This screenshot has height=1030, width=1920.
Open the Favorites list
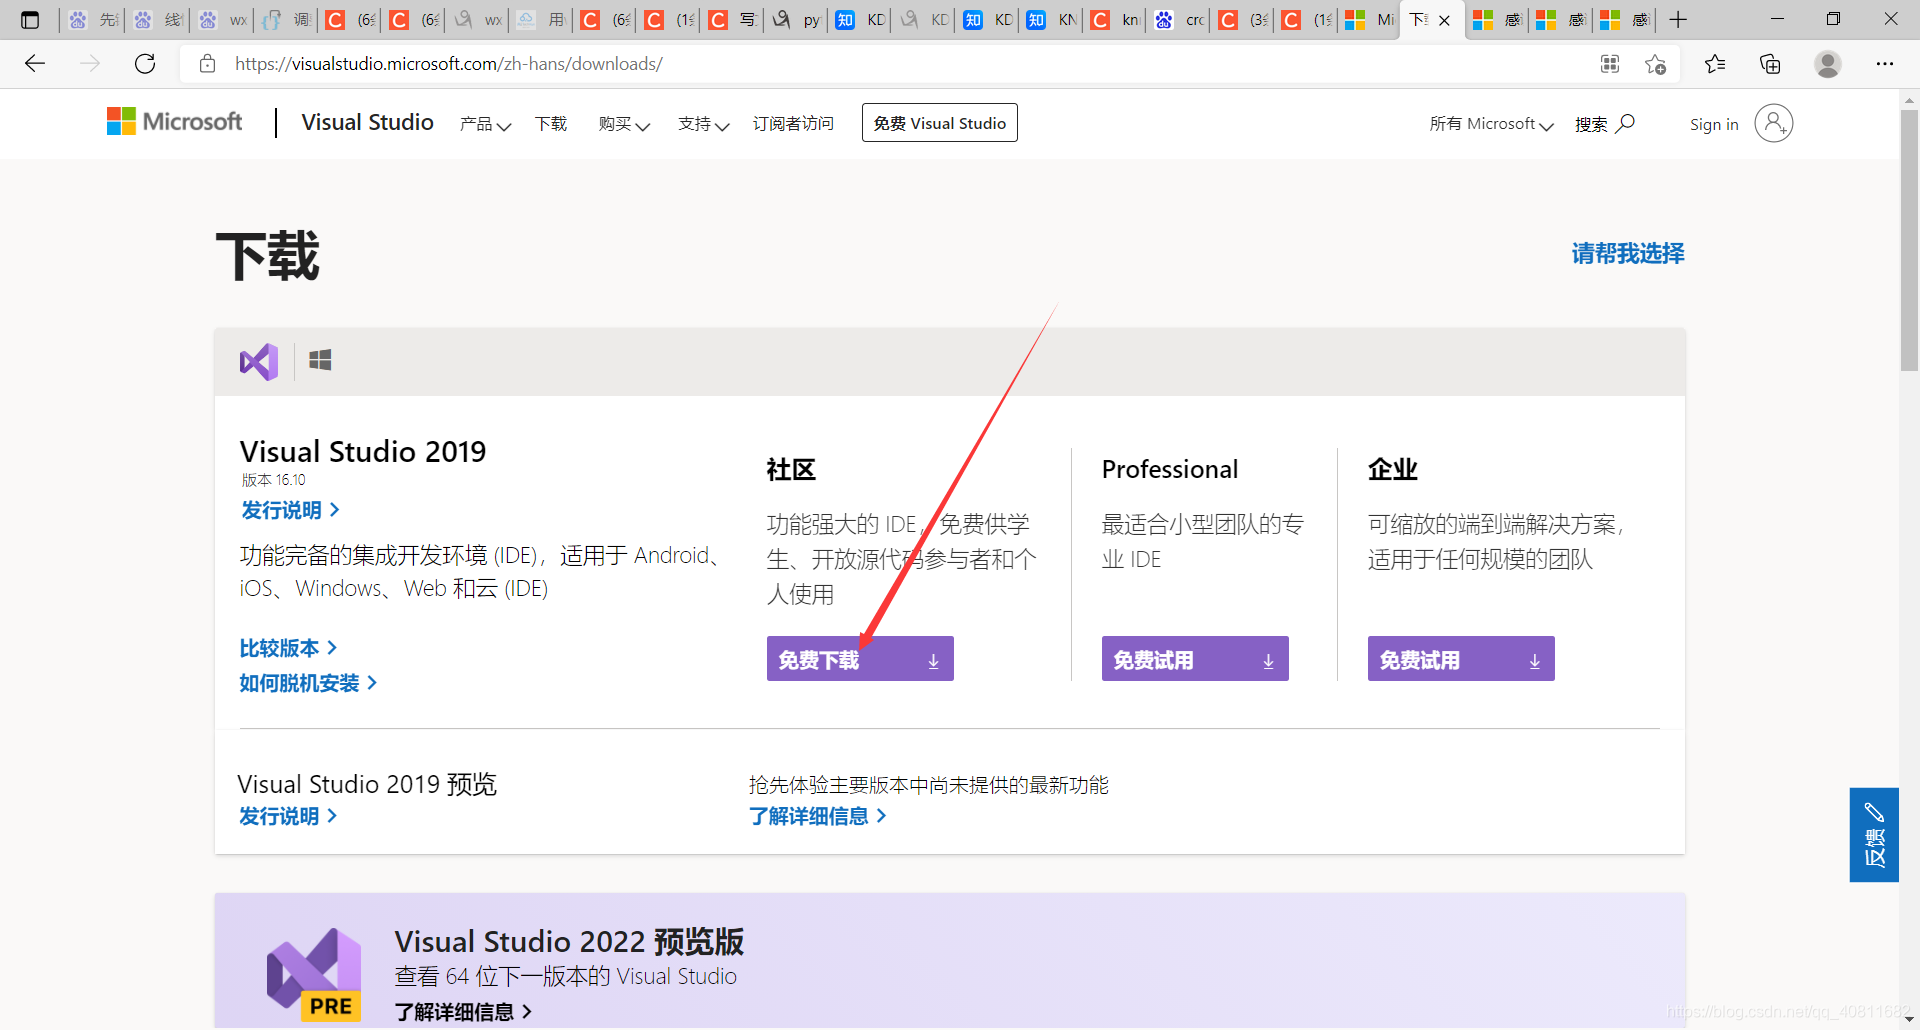[x=1715, y=64]
